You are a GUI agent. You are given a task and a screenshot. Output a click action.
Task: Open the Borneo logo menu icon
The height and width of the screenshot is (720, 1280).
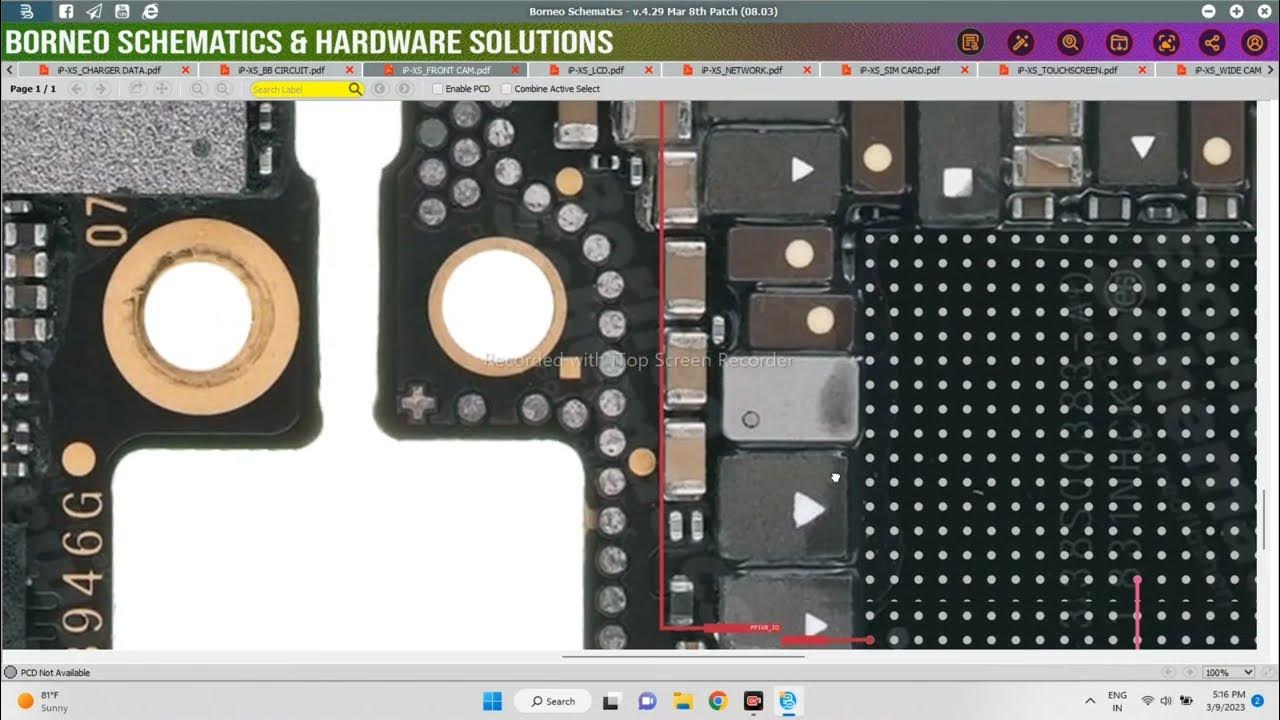28,11
